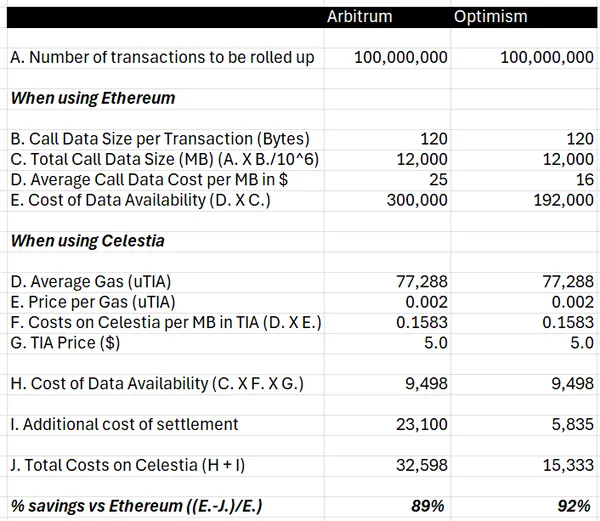
Task: Click the 'Number of transactions to be rolled up' label
Action: pos(162,58)
